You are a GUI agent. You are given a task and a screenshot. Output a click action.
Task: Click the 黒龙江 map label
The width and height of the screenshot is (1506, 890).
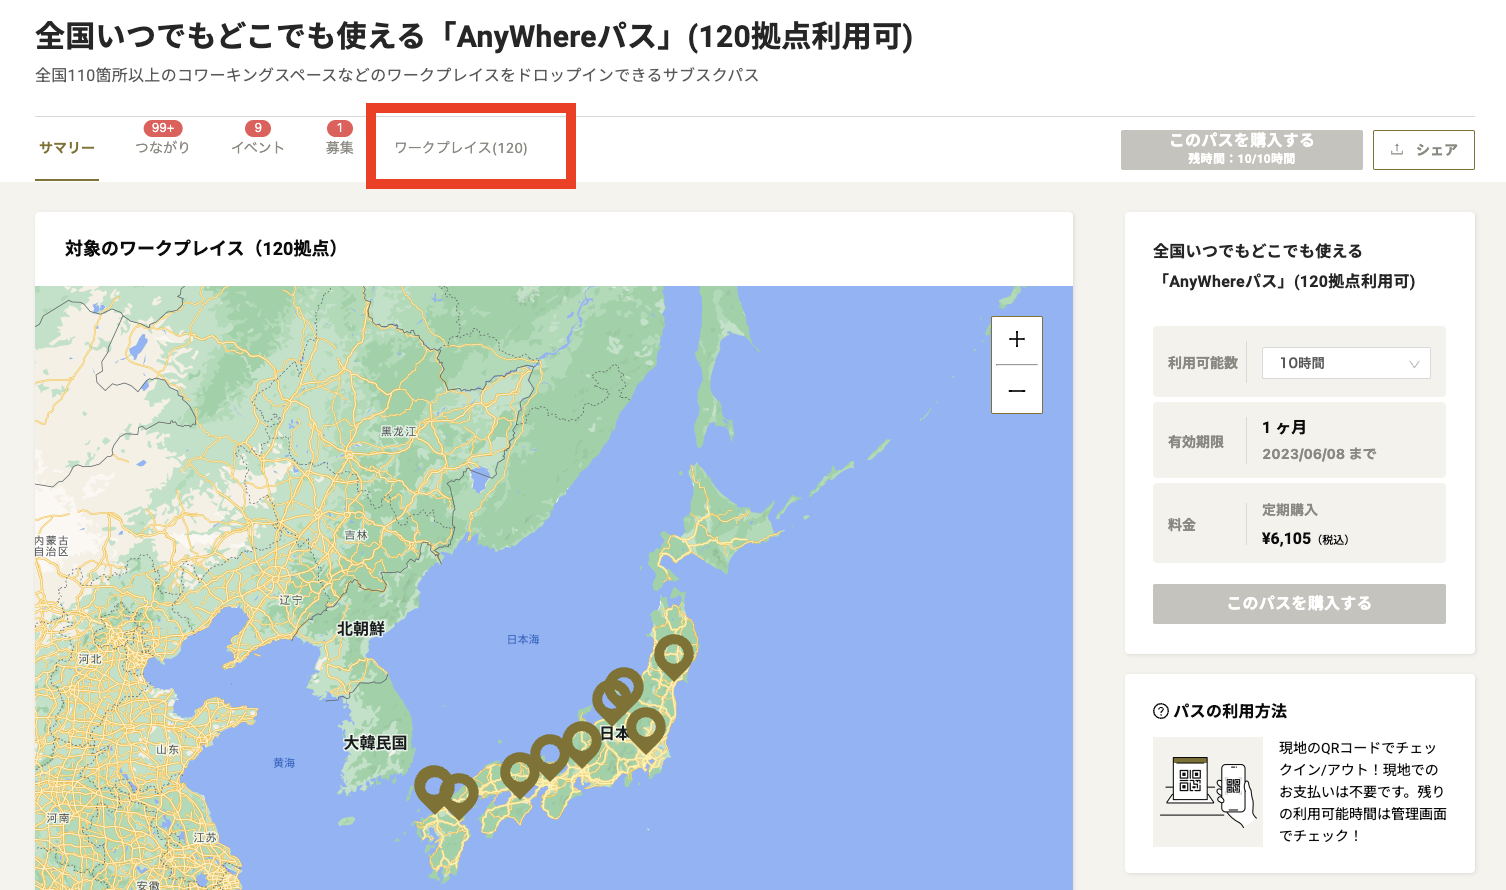tap(399, 432)
